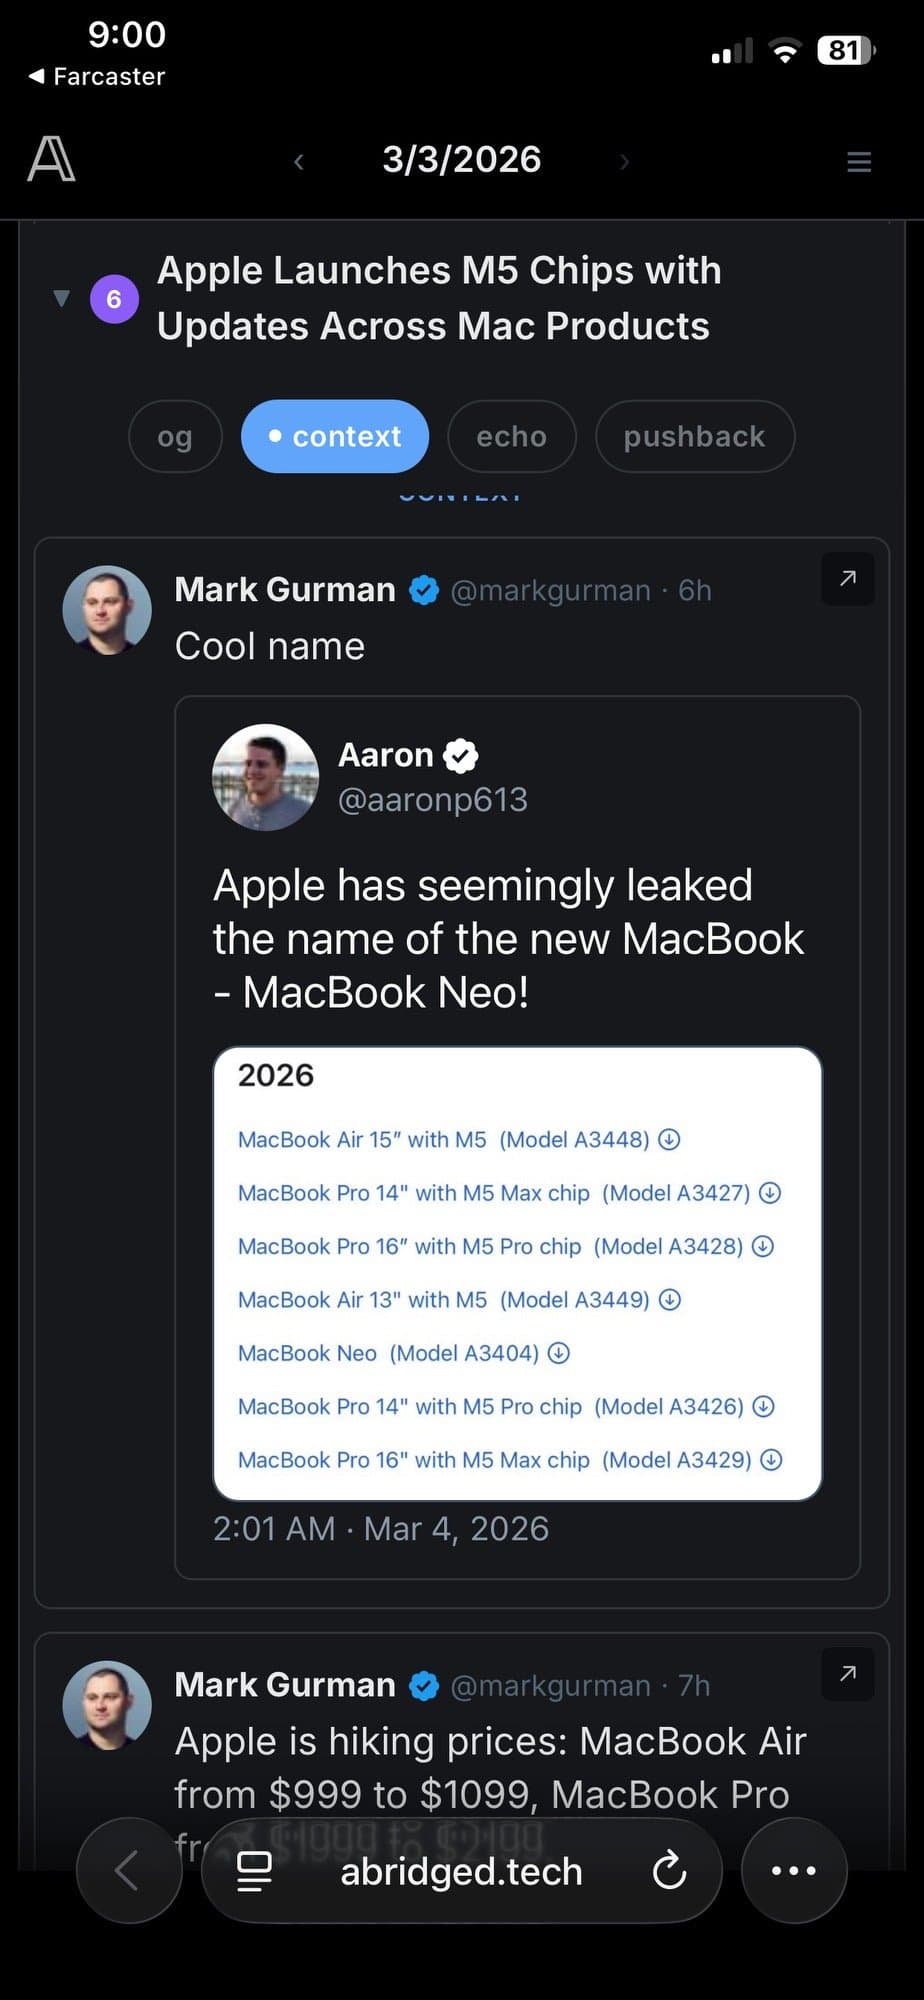Check battery level indicator showing 81
This screenshot has width=924, height=2000.
845,50
